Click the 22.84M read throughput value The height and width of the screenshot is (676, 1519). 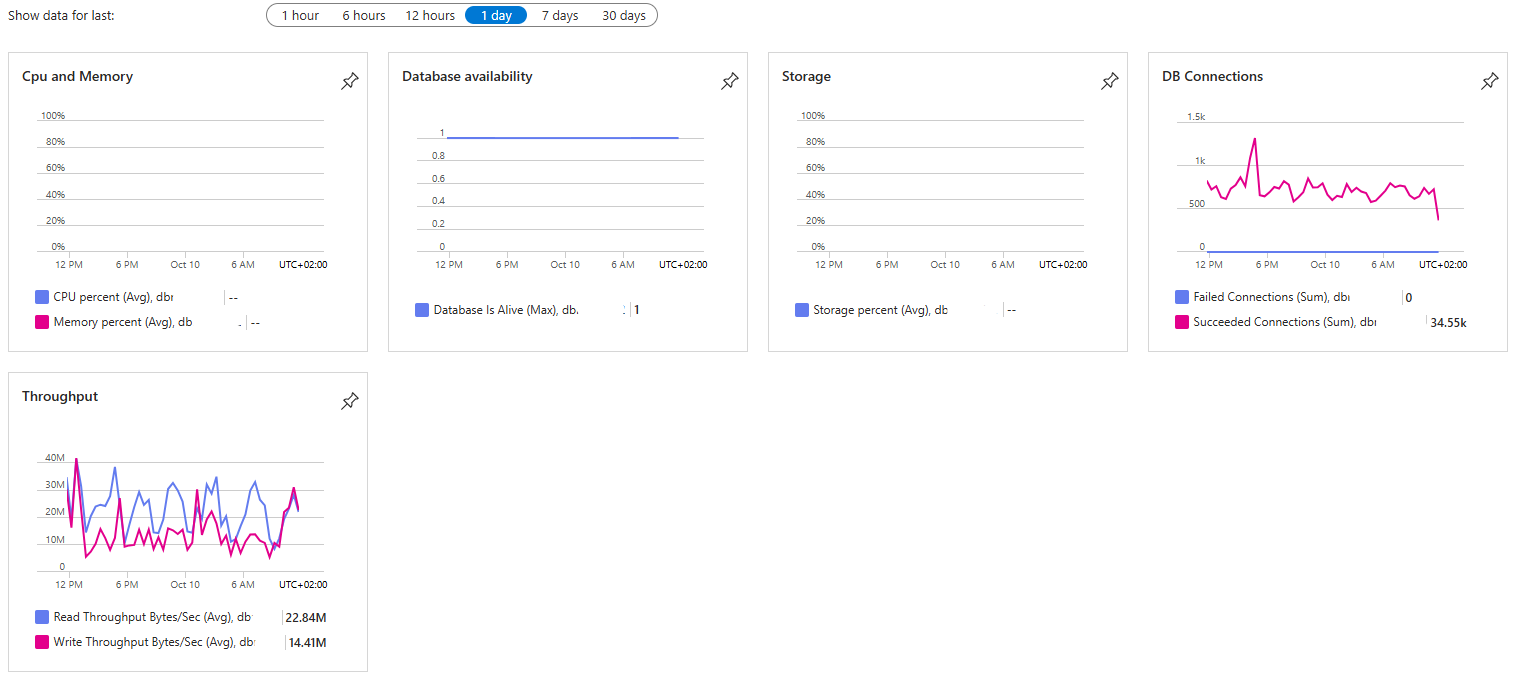[x=305, y=617]
